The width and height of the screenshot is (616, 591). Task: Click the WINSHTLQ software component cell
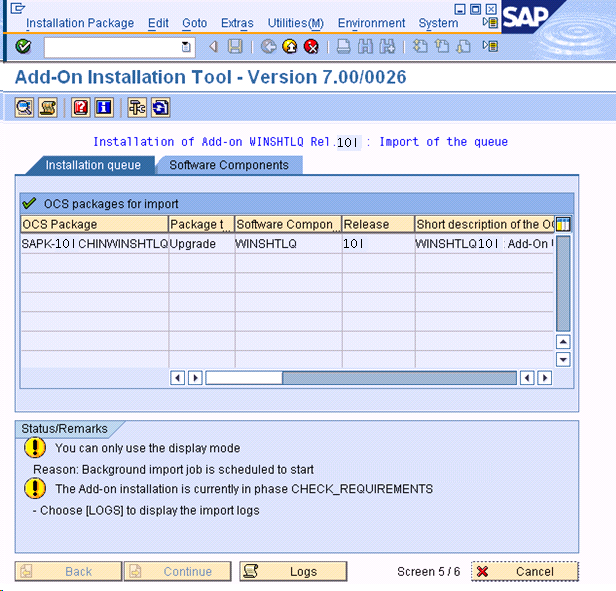288,244
